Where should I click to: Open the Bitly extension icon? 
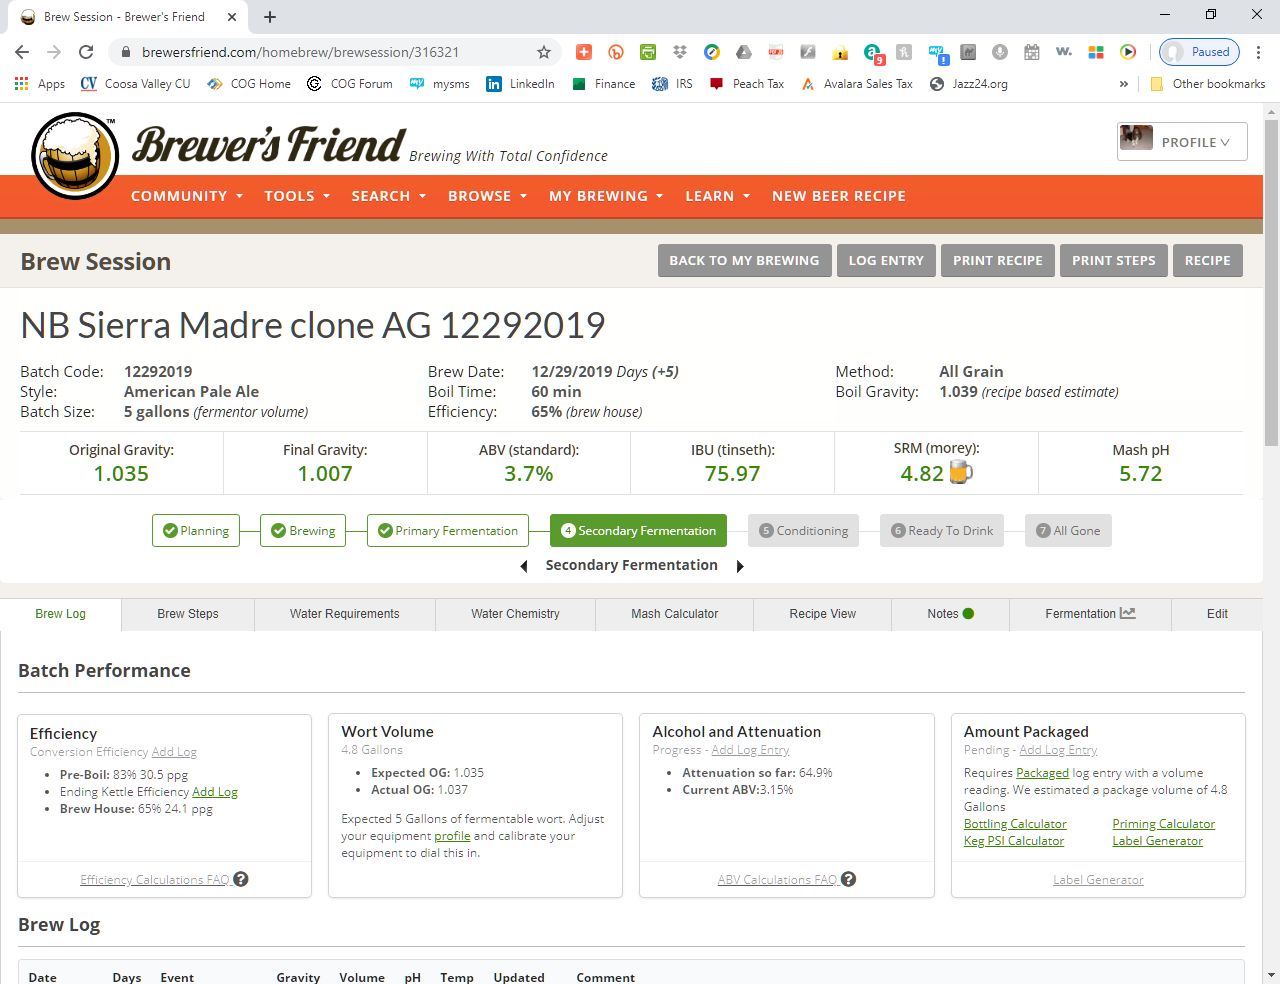pyautogui.click(x=616, y=52)
